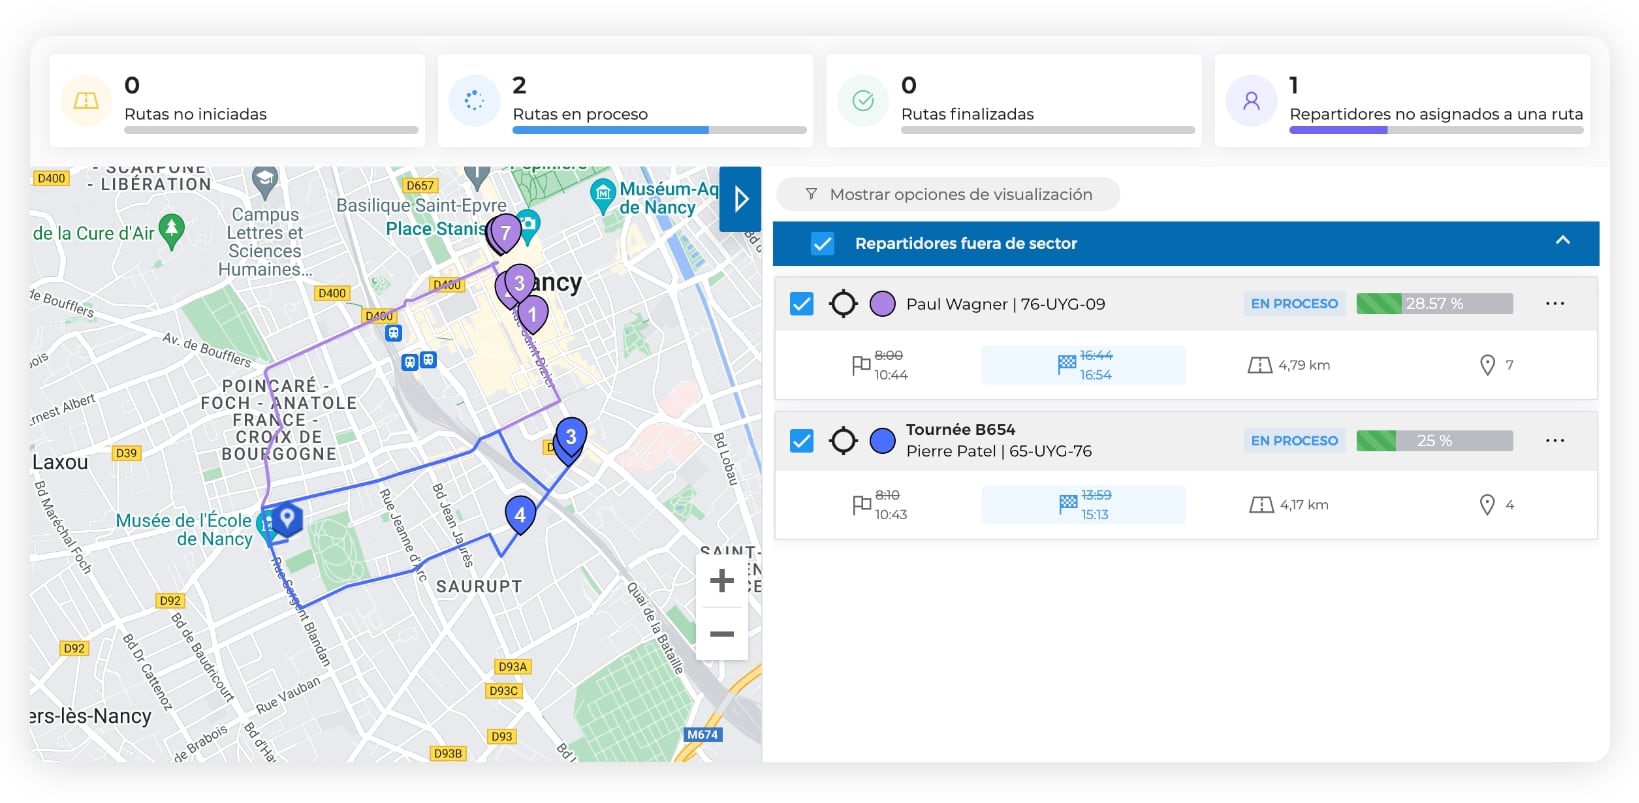Open more options for Tournée B654
The height and width of the screenshot is (803, 1639).
click(1554, 441)
